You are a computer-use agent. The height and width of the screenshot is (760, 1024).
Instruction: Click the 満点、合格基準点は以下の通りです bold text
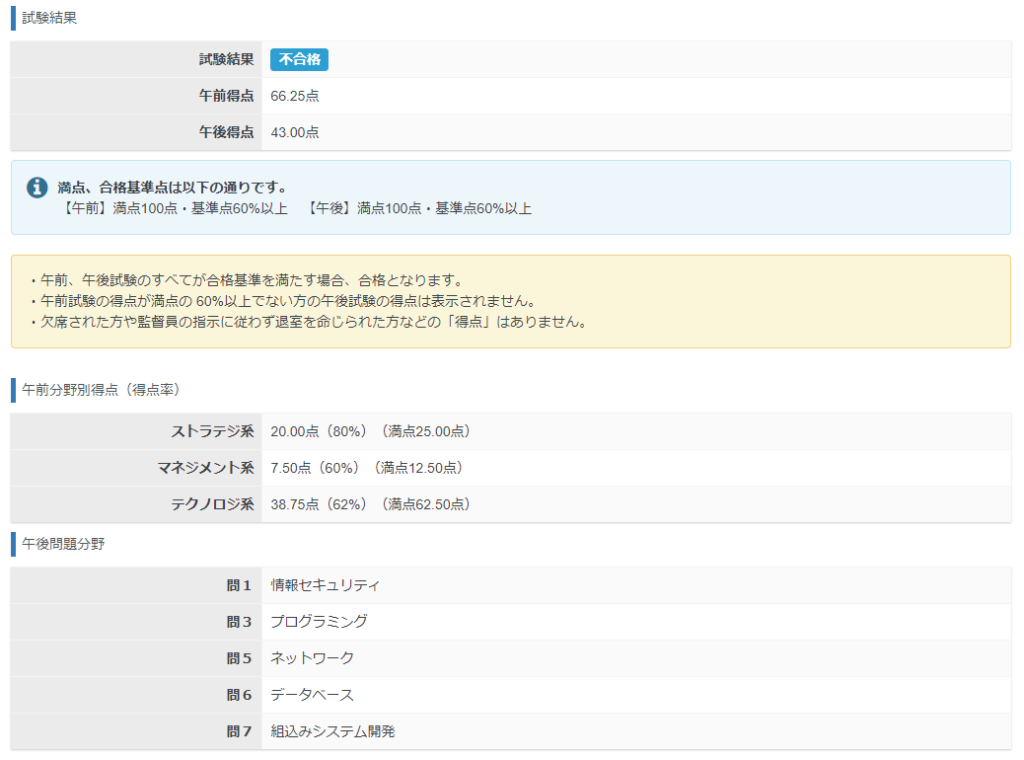[172, 187]
